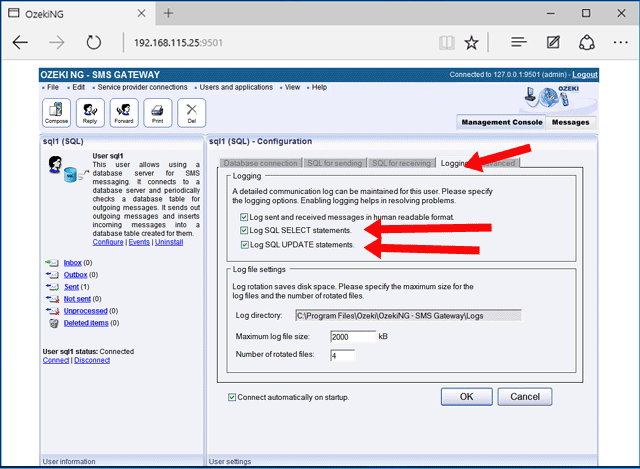
Task: Open the Not sent link
Action: click(77, 299)
